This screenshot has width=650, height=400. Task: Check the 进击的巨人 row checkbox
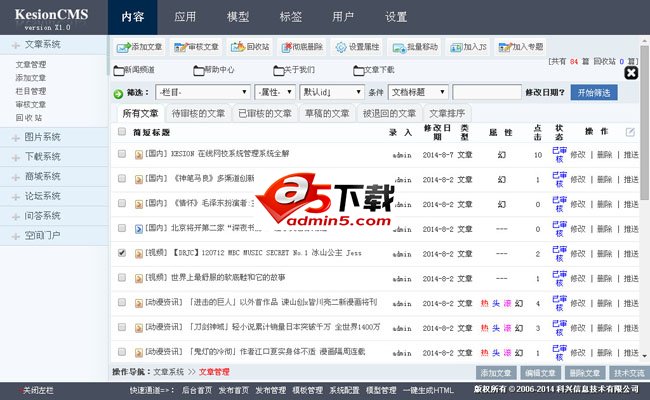click(121, 302)
